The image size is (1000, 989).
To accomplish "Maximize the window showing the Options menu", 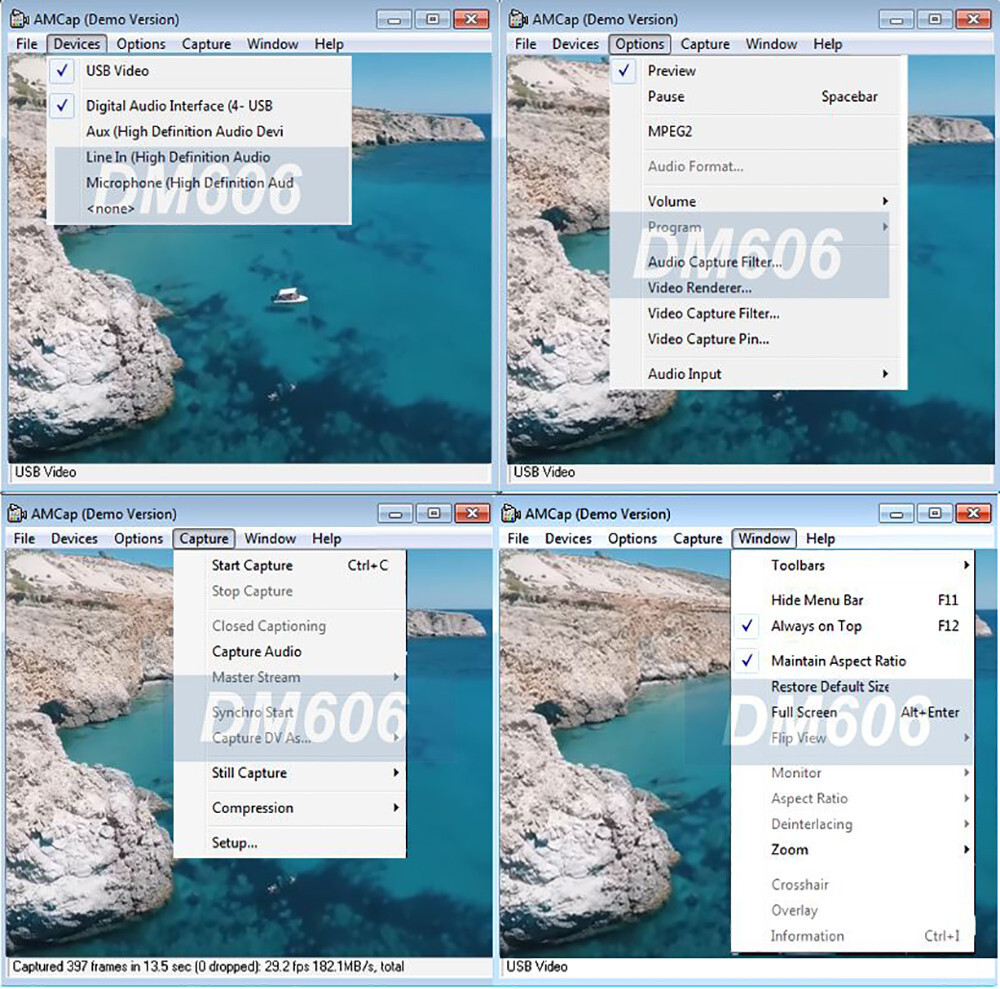I will click(933, 19).
